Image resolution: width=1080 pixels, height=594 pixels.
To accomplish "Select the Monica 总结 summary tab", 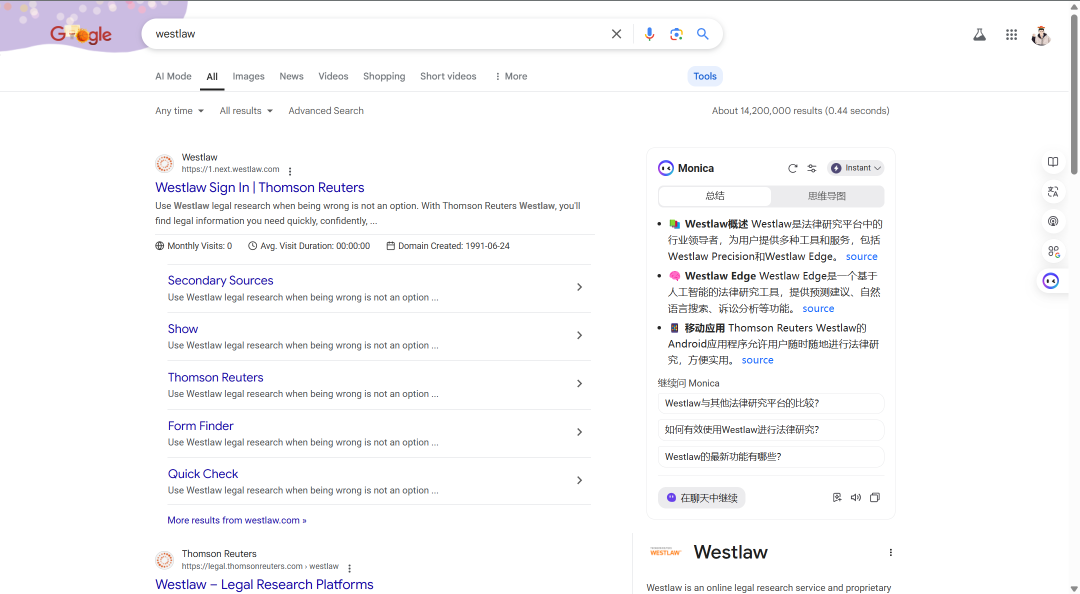I will pos(715,196).
